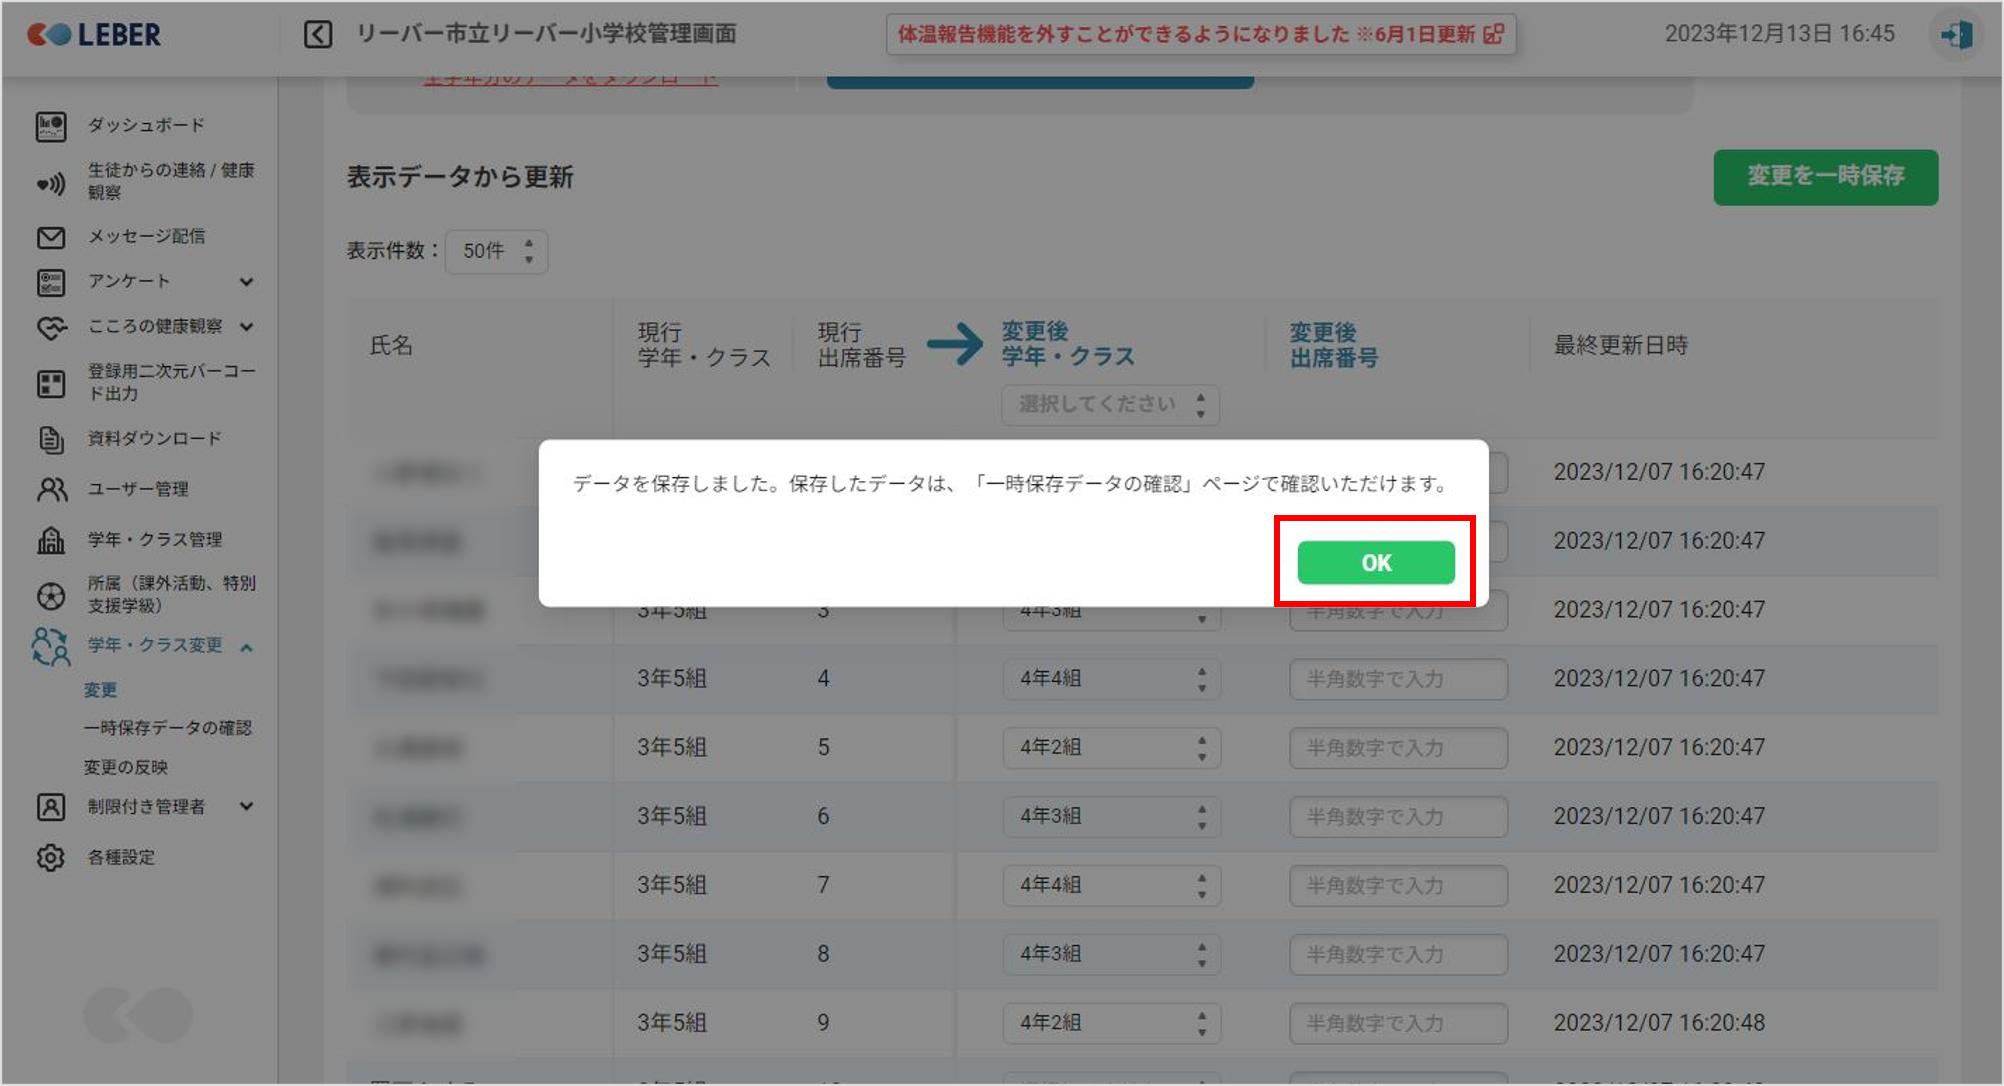This screenshot has height=1086, width=2004.
Task: Click the logout icon at top right
Action: coord(1955,35)
